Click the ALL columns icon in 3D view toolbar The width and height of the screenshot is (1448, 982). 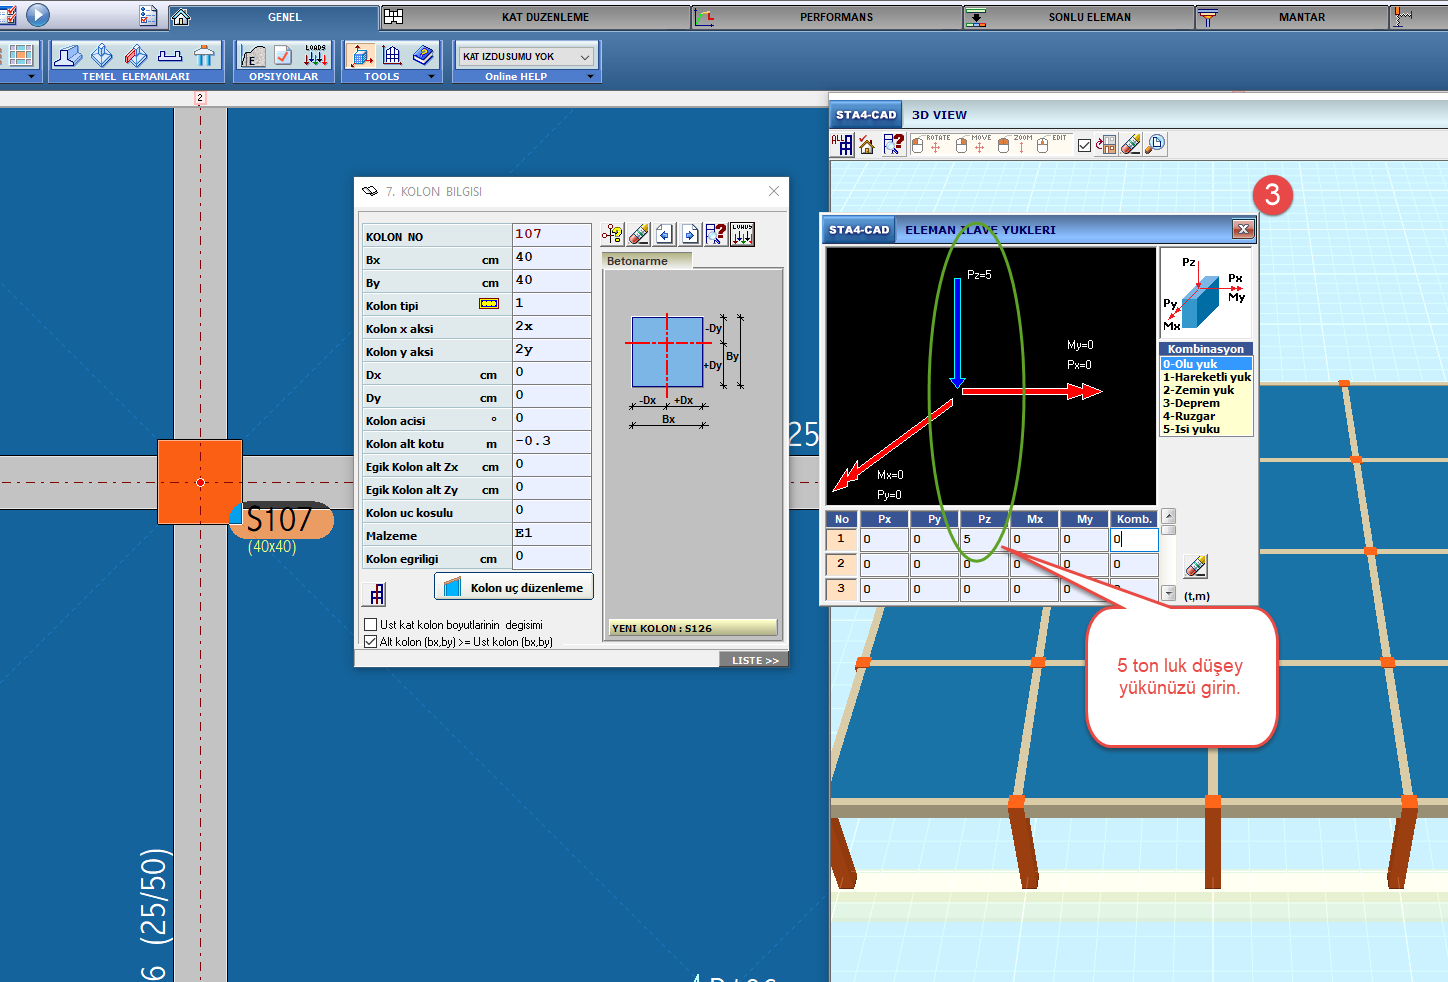(842, 145)
